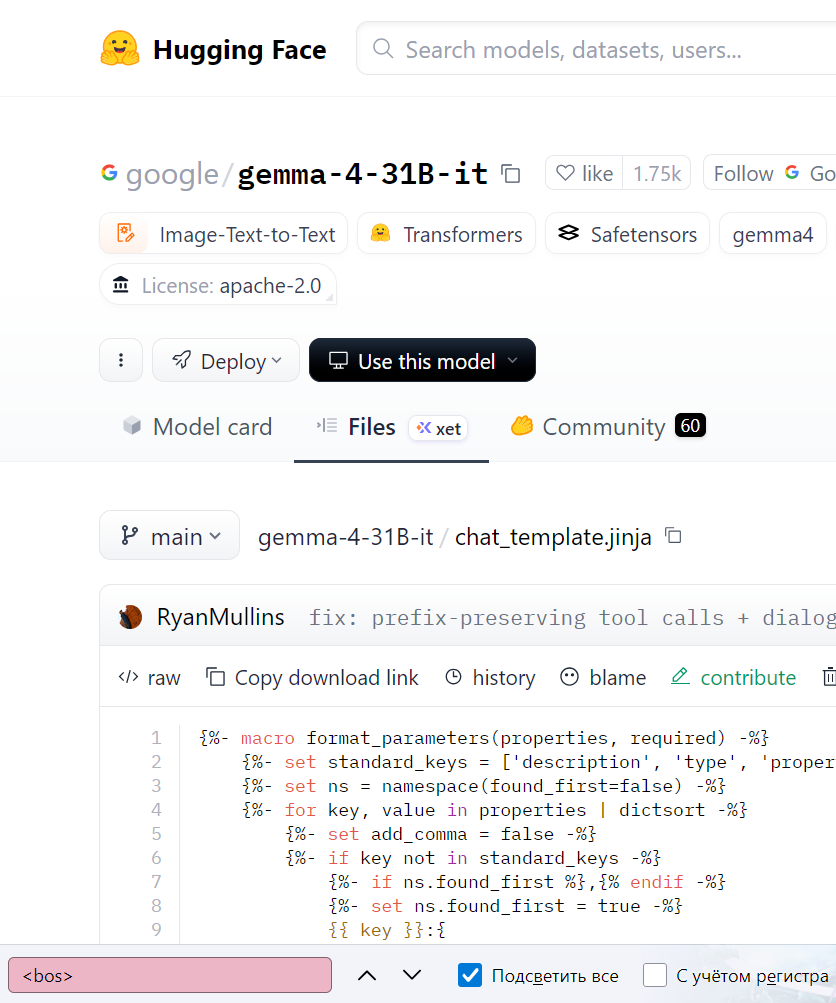Select the Transformers library tag
This screenshot has width=836, height=1003.
(446, 233)
